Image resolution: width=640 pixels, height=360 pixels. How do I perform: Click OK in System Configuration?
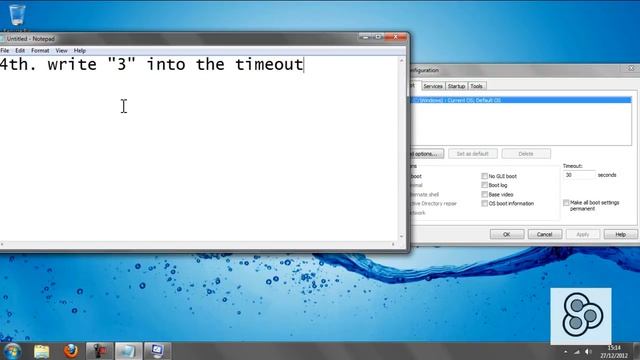tap(507, 234)
